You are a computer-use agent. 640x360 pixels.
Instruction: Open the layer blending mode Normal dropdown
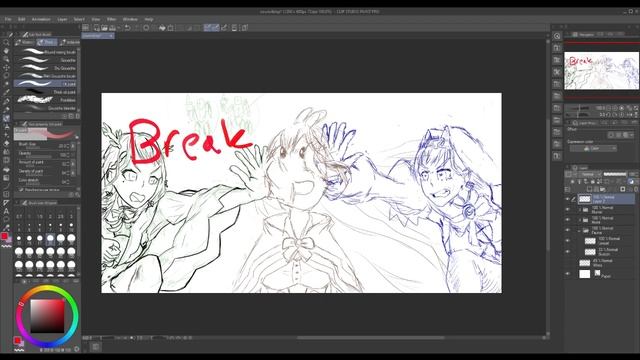590,174
